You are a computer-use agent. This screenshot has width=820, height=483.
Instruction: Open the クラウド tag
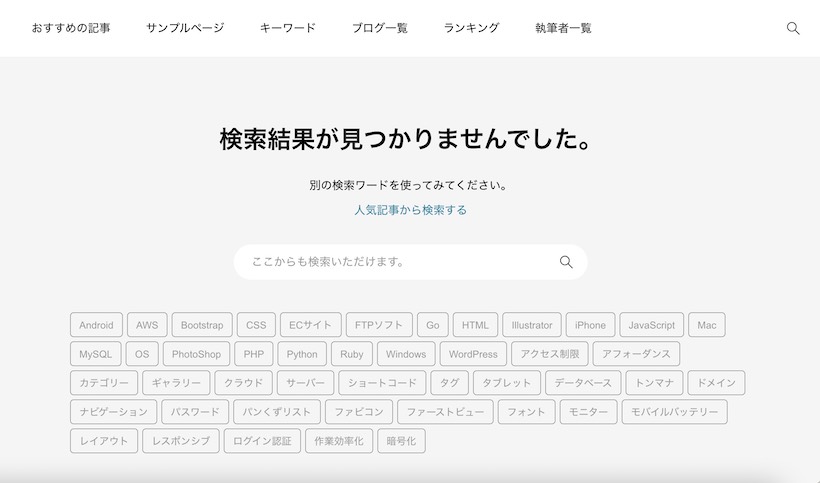tap(244, 383)
